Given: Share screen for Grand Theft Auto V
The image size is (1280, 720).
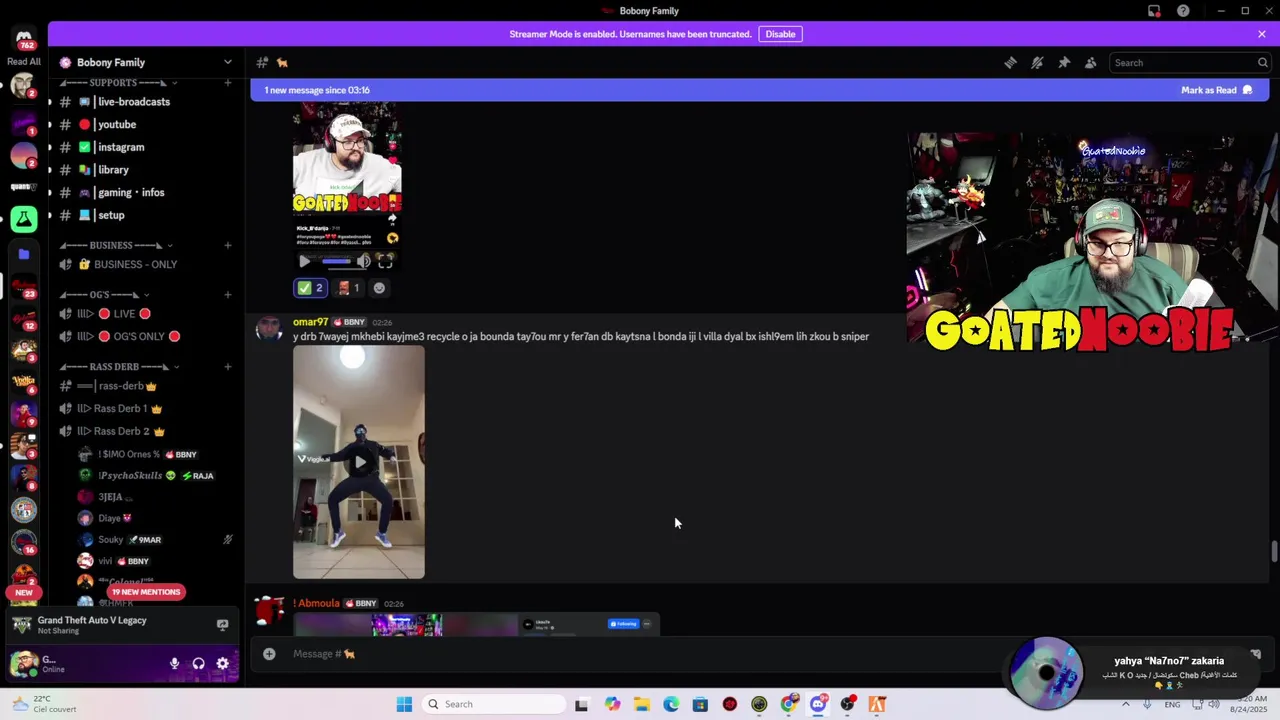Looking at the screenshot, I should pos(222,625).
